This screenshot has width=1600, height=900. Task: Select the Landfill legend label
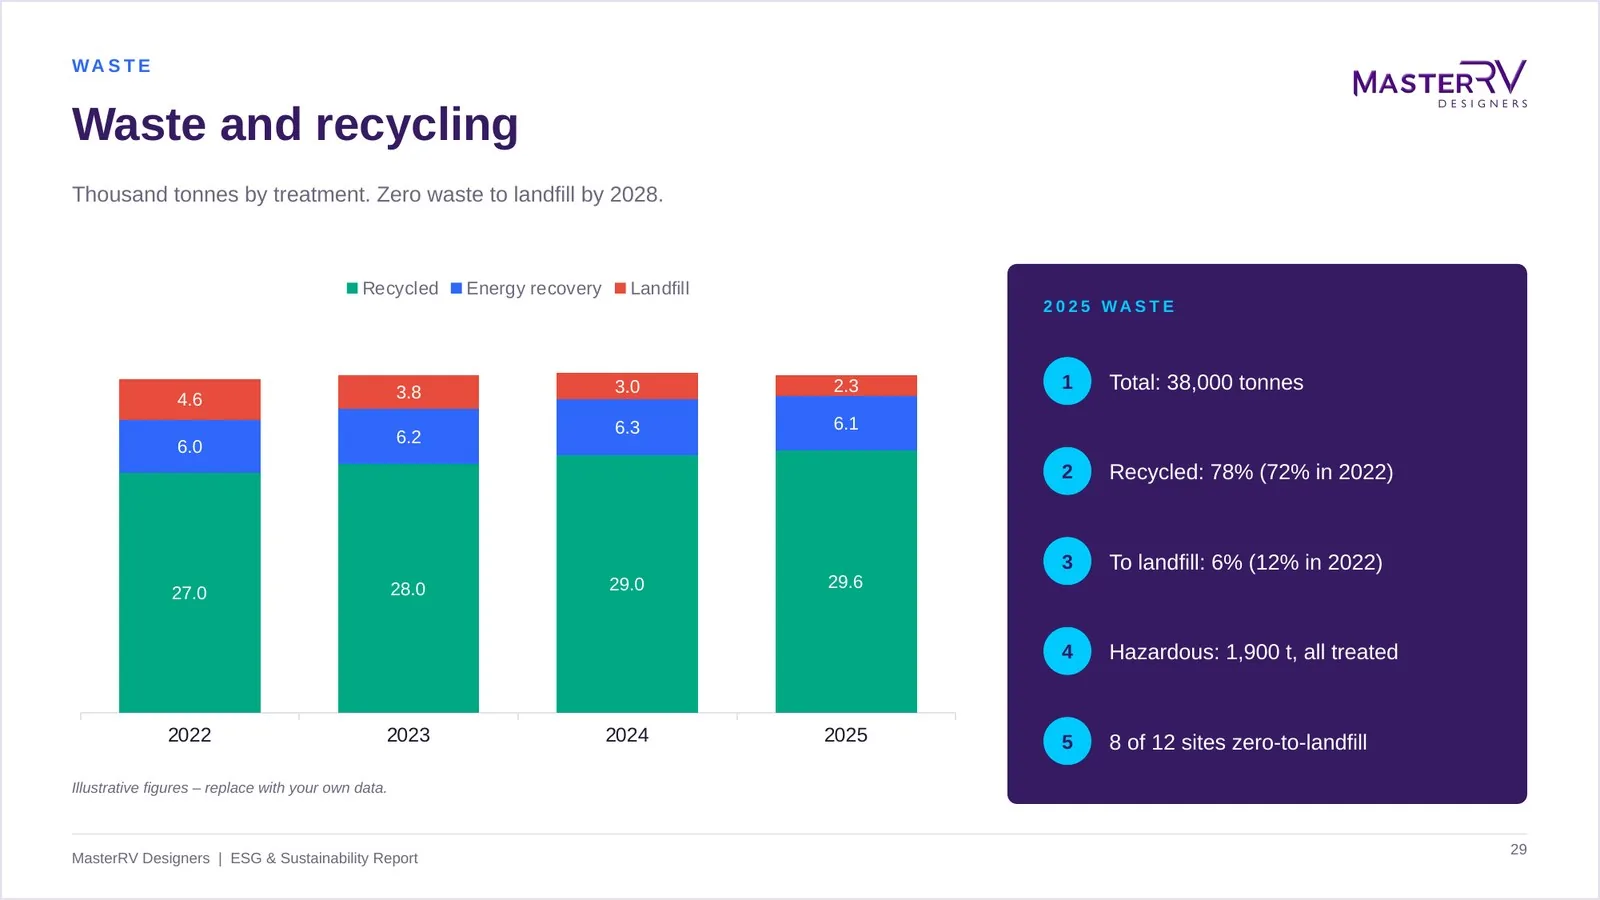pos(659,288)
